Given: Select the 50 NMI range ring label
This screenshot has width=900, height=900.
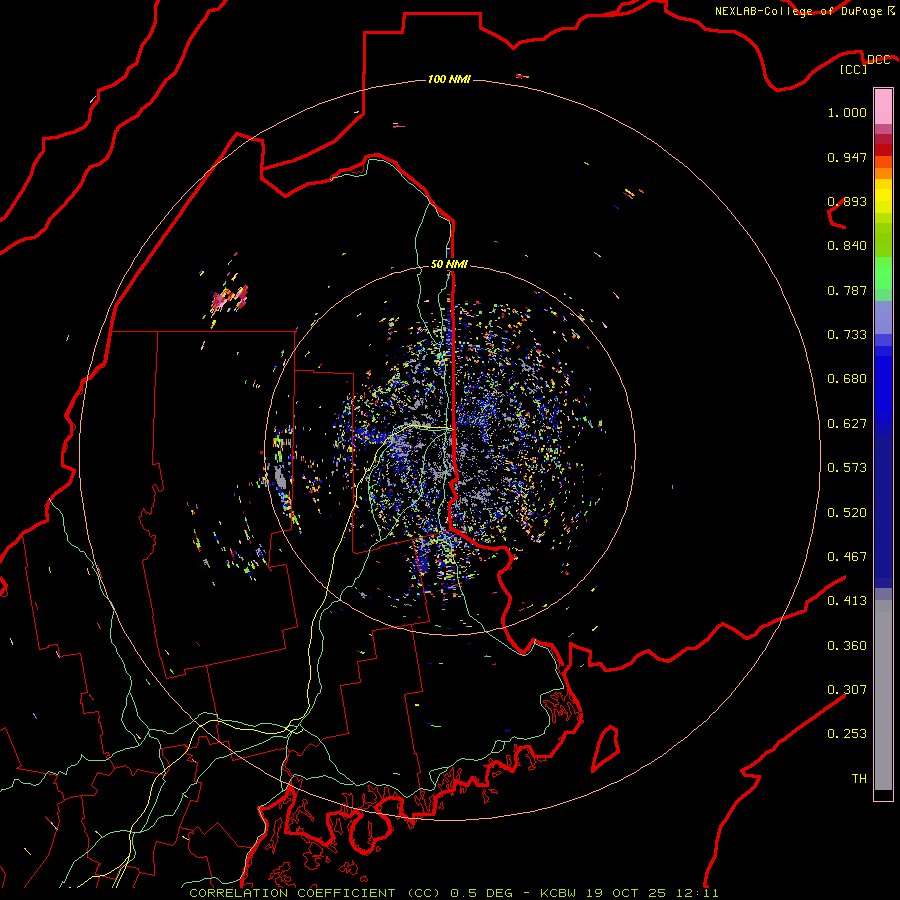Looking at the screenshot, I should click(x=449, y=264).
